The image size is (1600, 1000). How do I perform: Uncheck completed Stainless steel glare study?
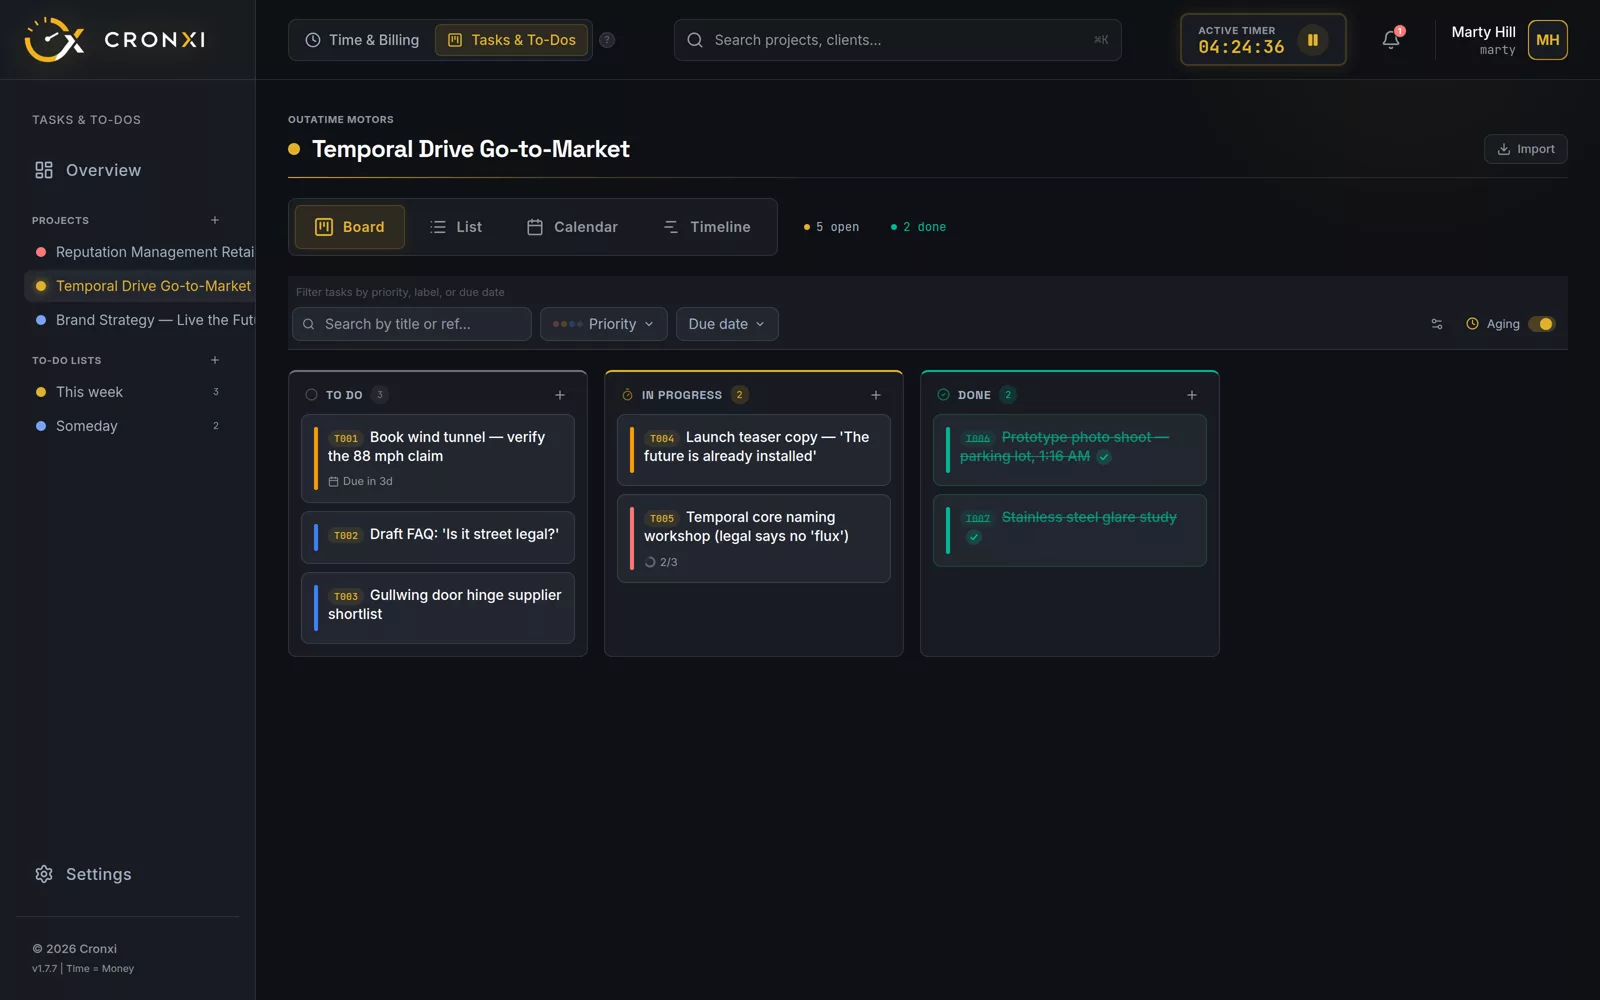(974, 537)
